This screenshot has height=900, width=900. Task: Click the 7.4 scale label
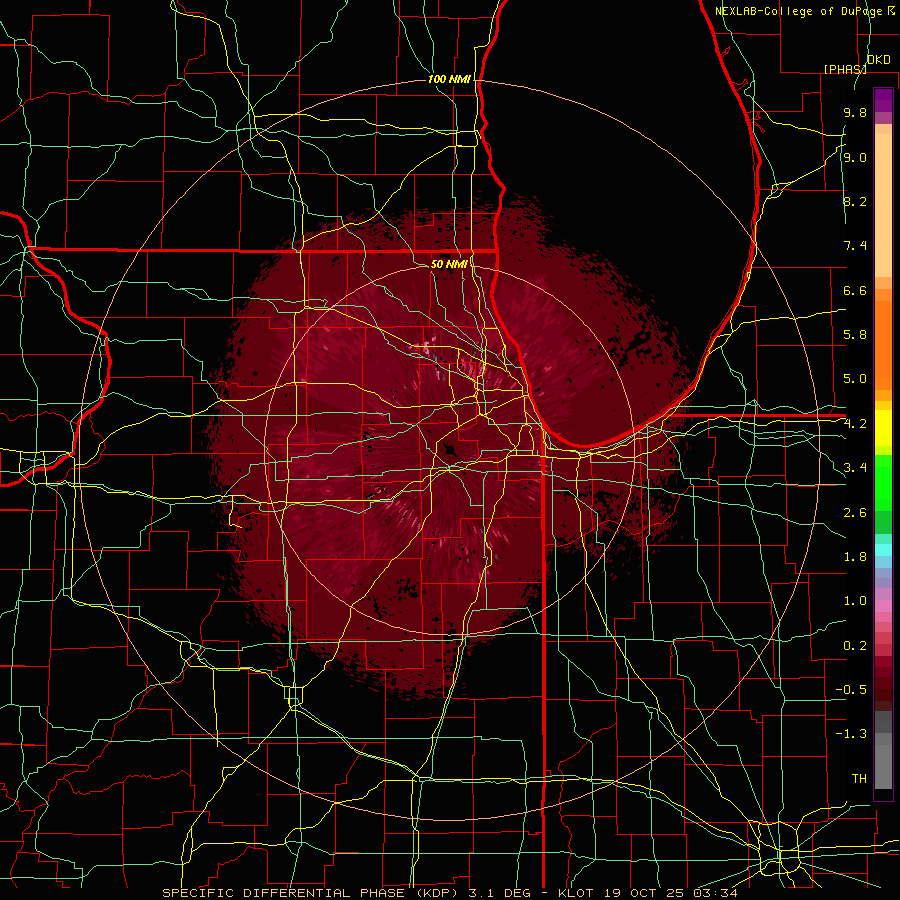pos(855,246)
